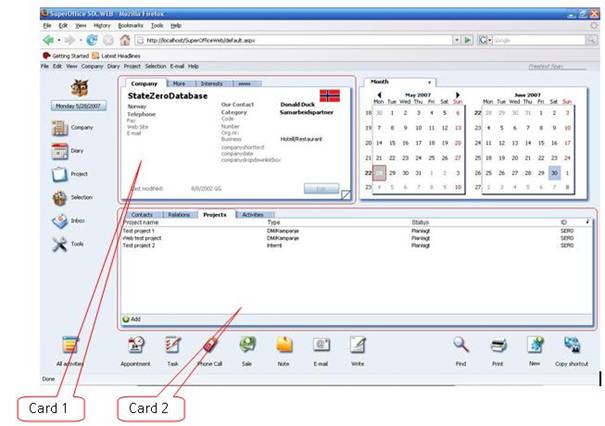
Task: Select Test project 1 row
Action: [356, 231]
